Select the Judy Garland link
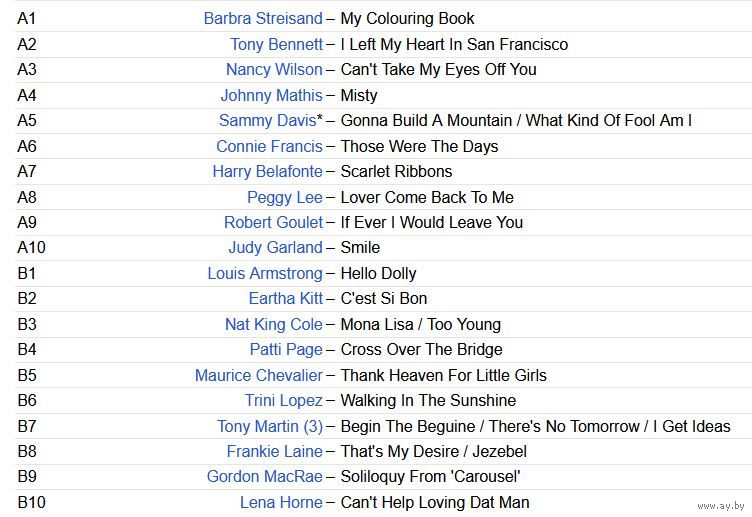Screen dimensions: 752x517 click(x=275, y=247)
